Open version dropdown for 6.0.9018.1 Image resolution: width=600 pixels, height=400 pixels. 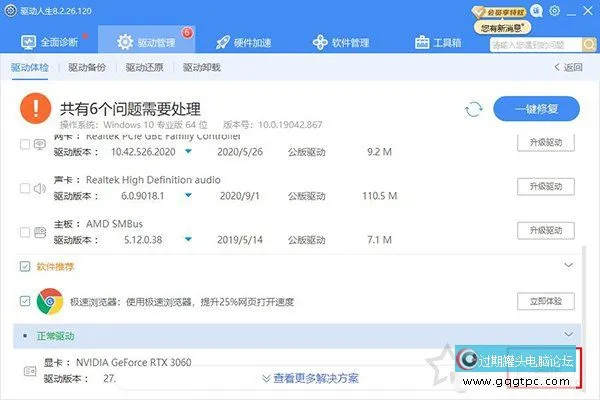pos(188,196)
